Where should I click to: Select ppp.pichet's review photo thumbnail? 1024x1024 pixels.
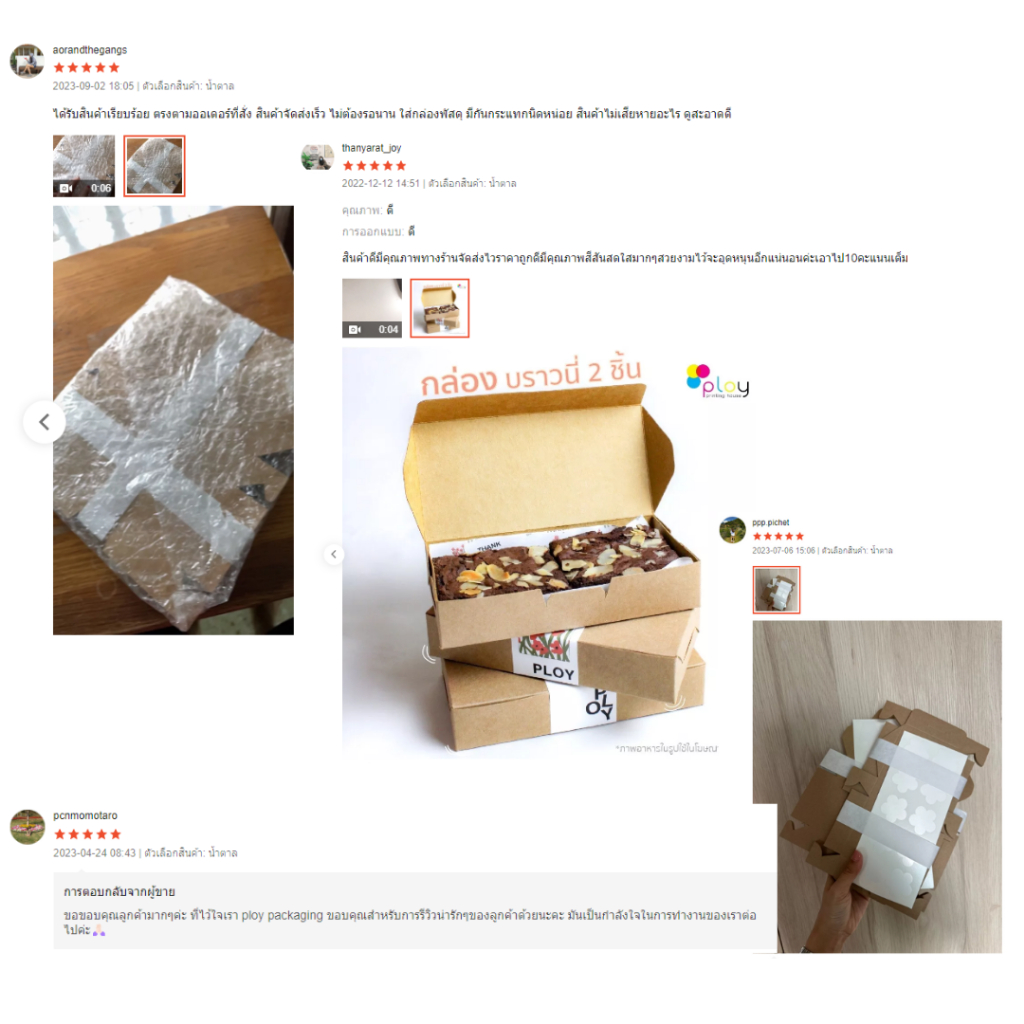[x=776, y=590]
